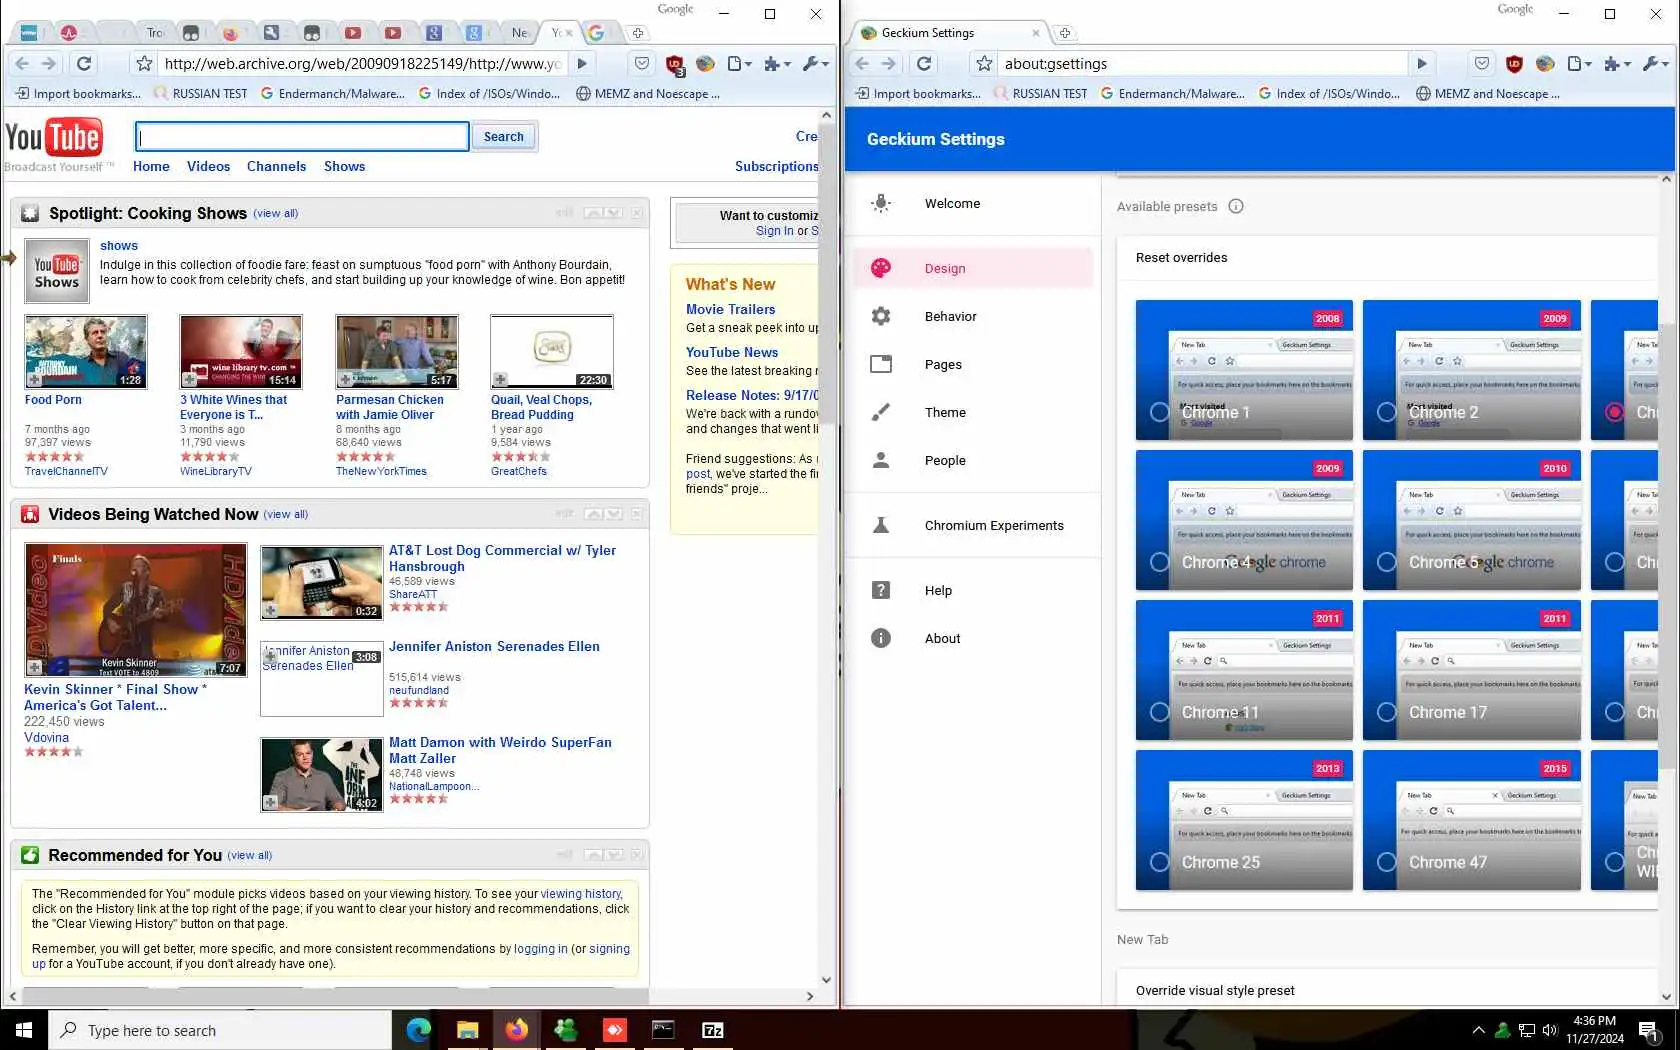Open uBlock Origin extension in left window

pyautogui.click(x=675, y=64)
